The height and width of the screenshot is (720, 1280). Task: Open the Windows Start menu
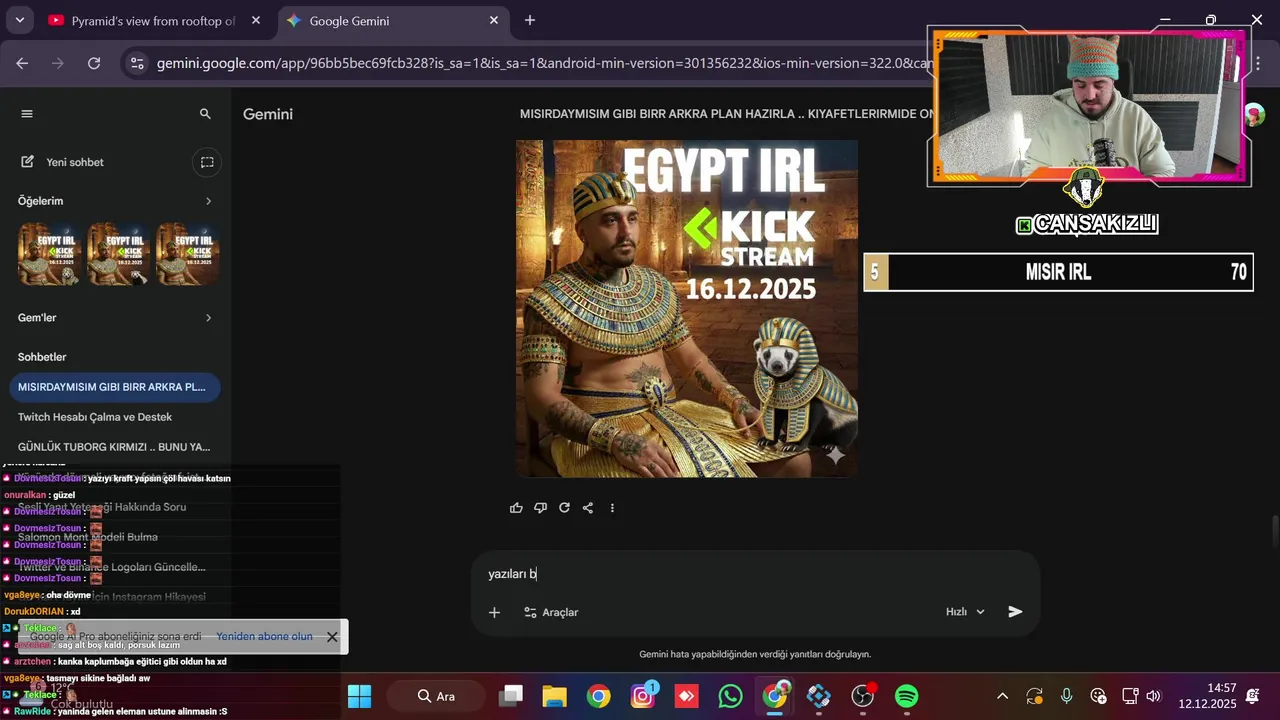pyautogui.click(x=359, y=696)
